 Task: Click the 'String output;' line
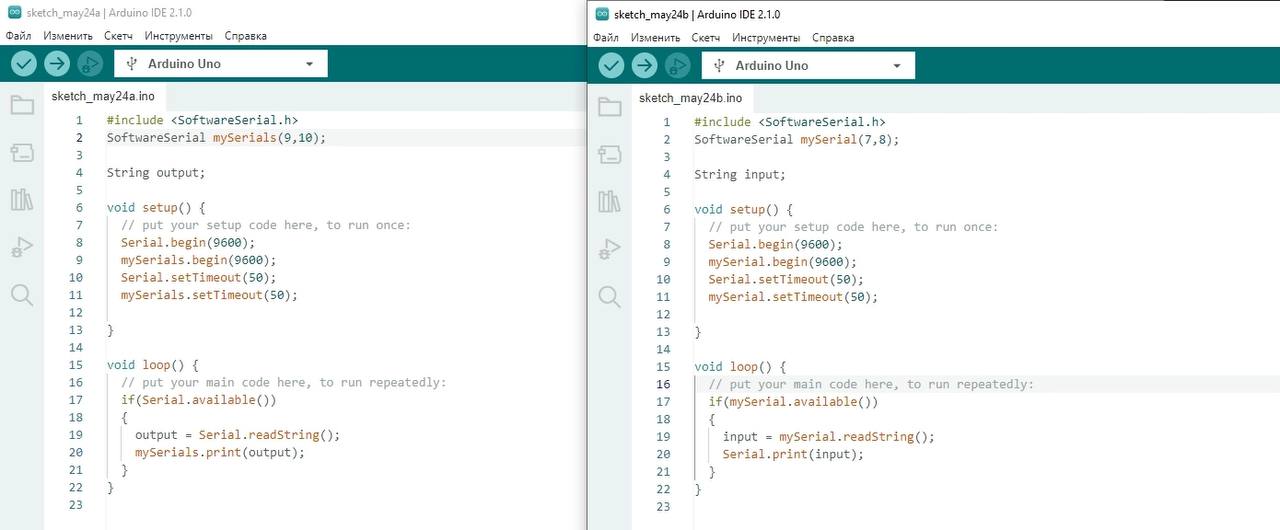tap(156, 172)
